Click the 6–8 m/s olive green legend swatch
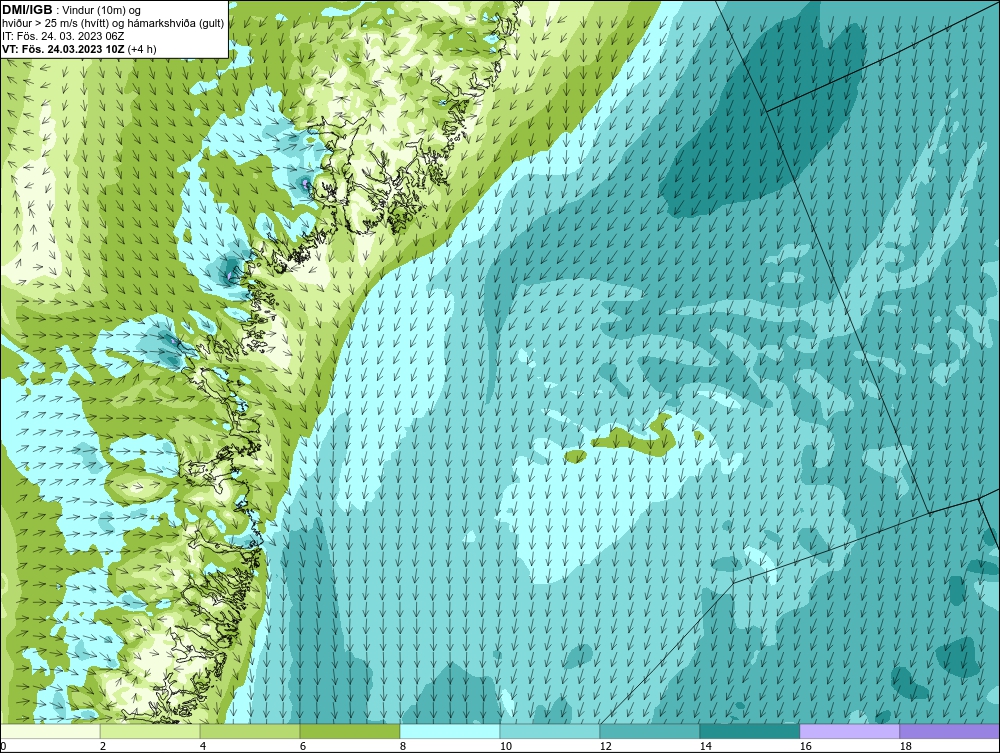Viewport: 1000px width, 753px height. pyautogui.click(x=349, y=731)
